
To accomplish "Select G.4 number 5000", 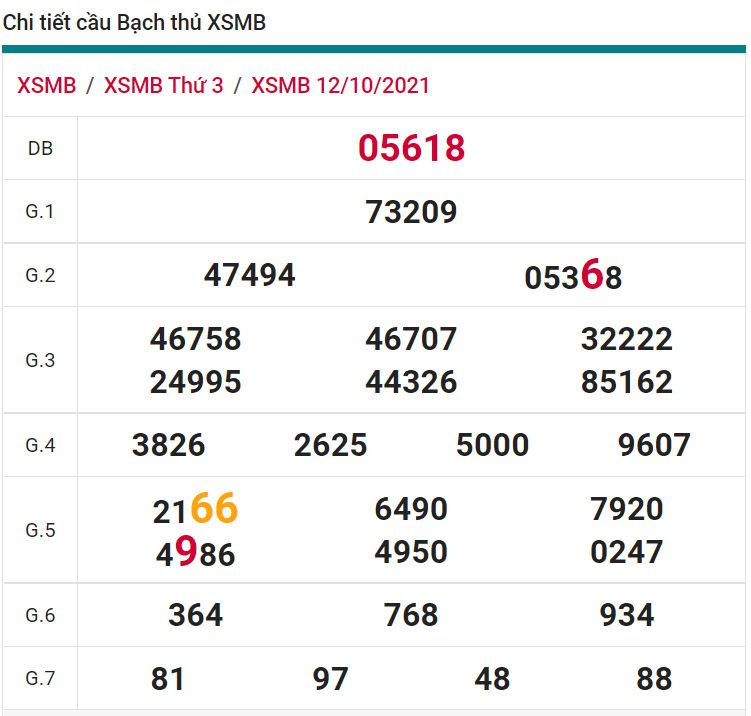I will (492, 445).
